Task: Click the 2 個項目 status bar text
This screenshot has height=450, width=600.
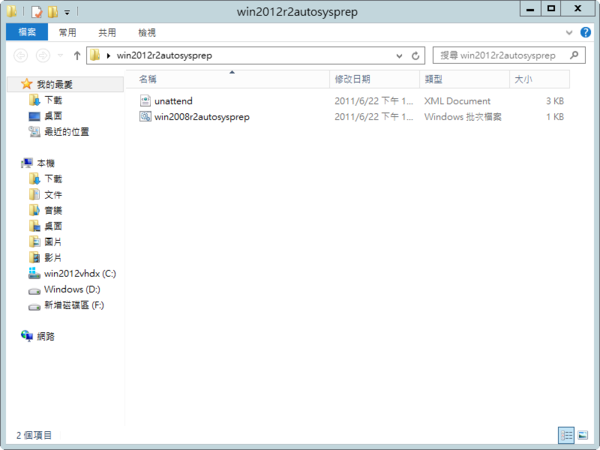Action: pyautogui.click(x=34, y=435)
